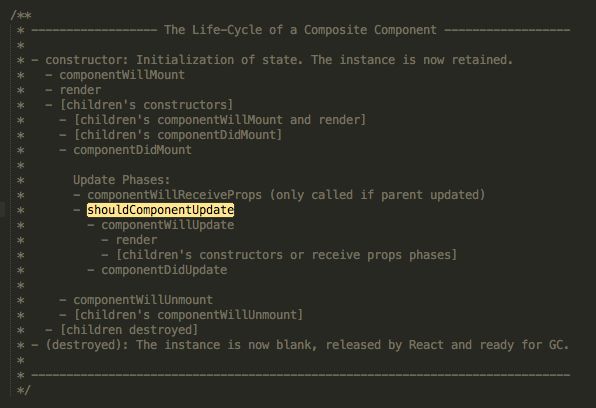The image size is (596, 408).
Task: Click the gutter marker beside shouldComponentUpdate line
Action: [x=2, y=210]
